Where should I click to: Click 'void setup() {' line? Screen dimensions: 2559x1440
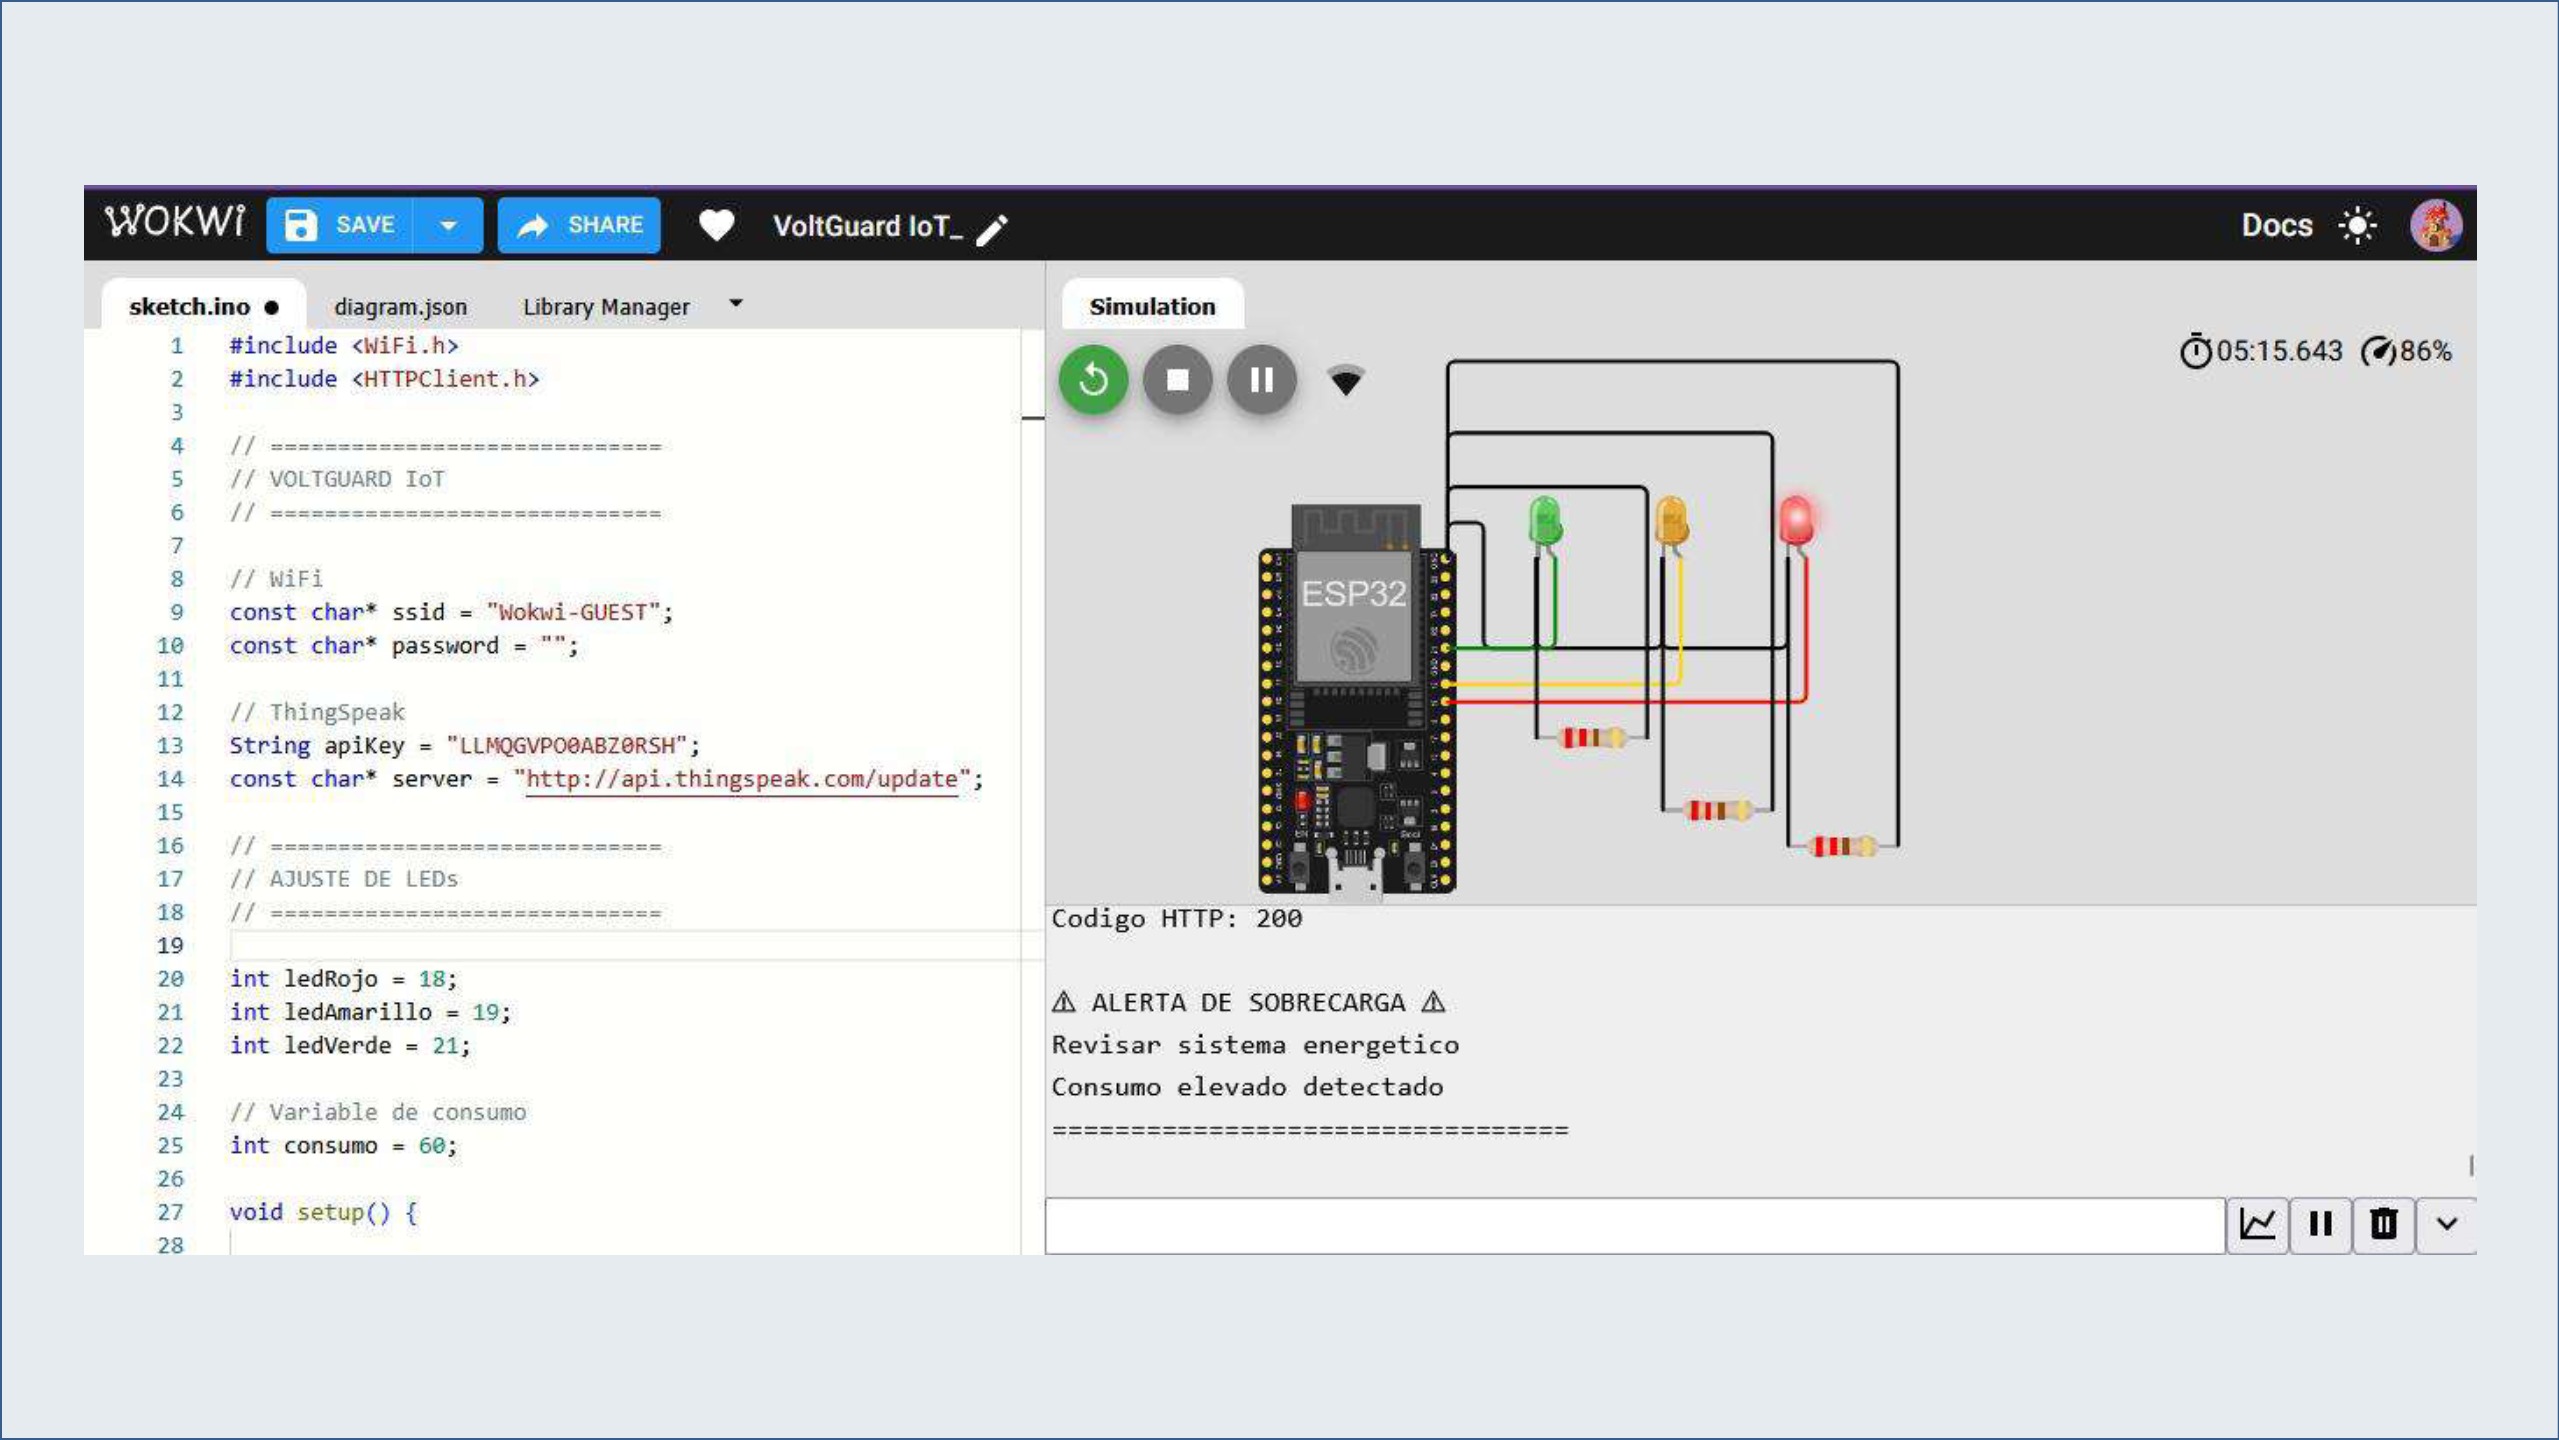pyautogui.click(x=323, y=1212)
